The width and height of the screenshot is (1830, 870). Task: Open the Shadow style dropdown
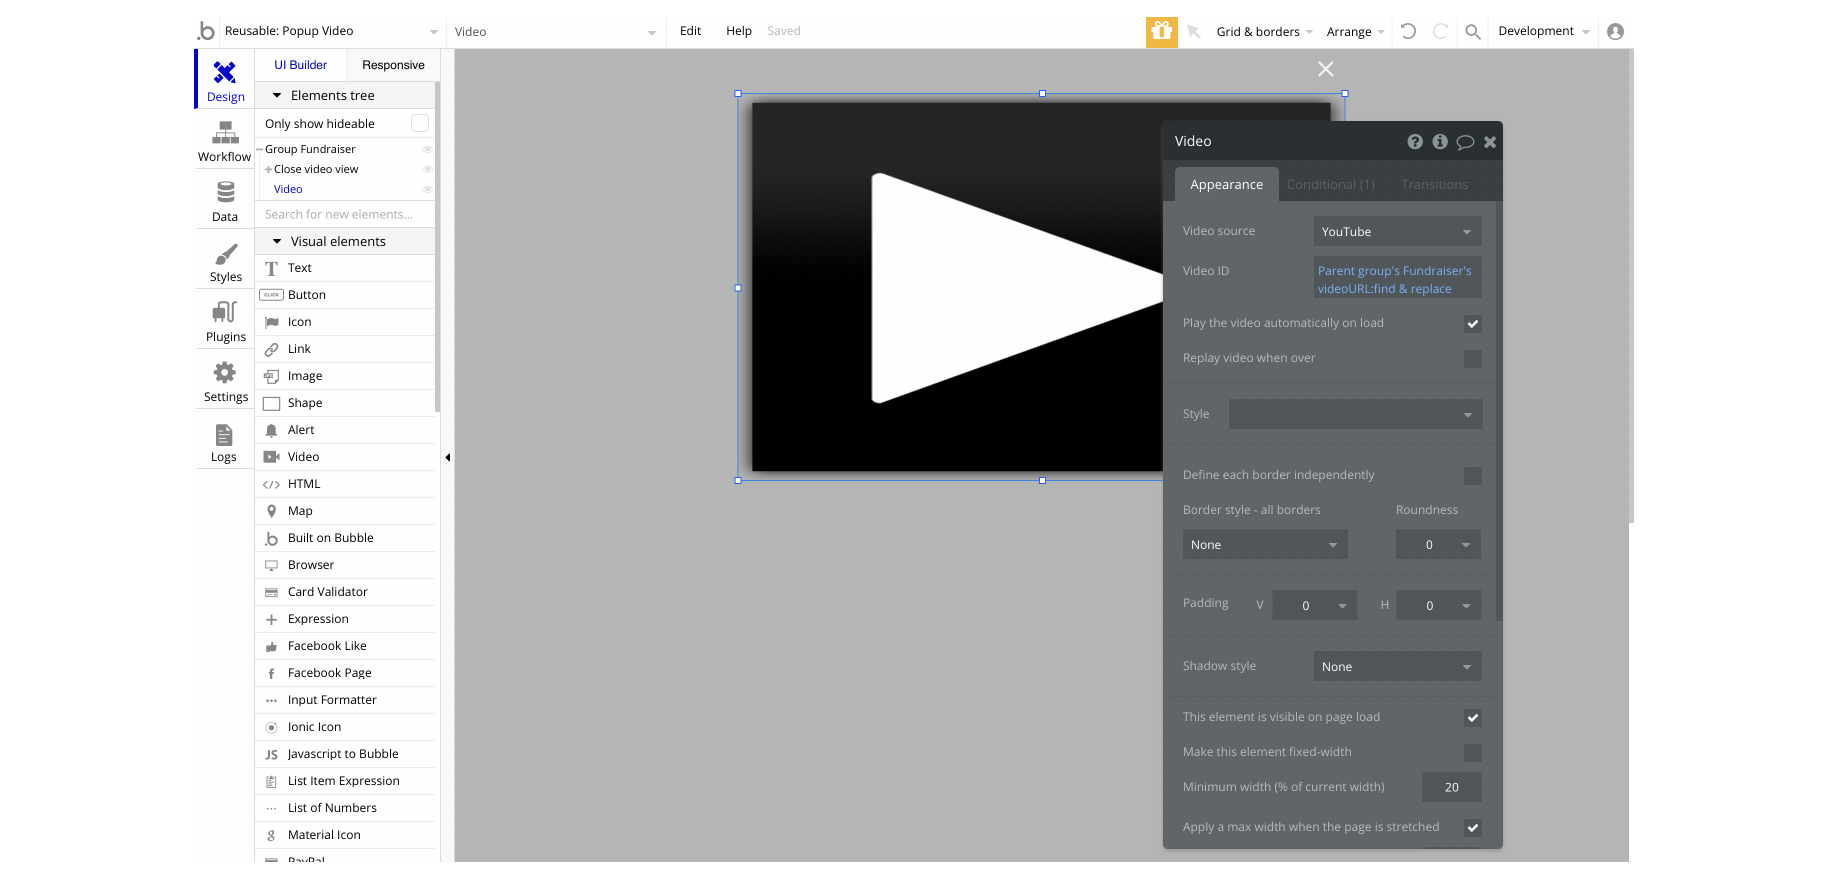1396,667
